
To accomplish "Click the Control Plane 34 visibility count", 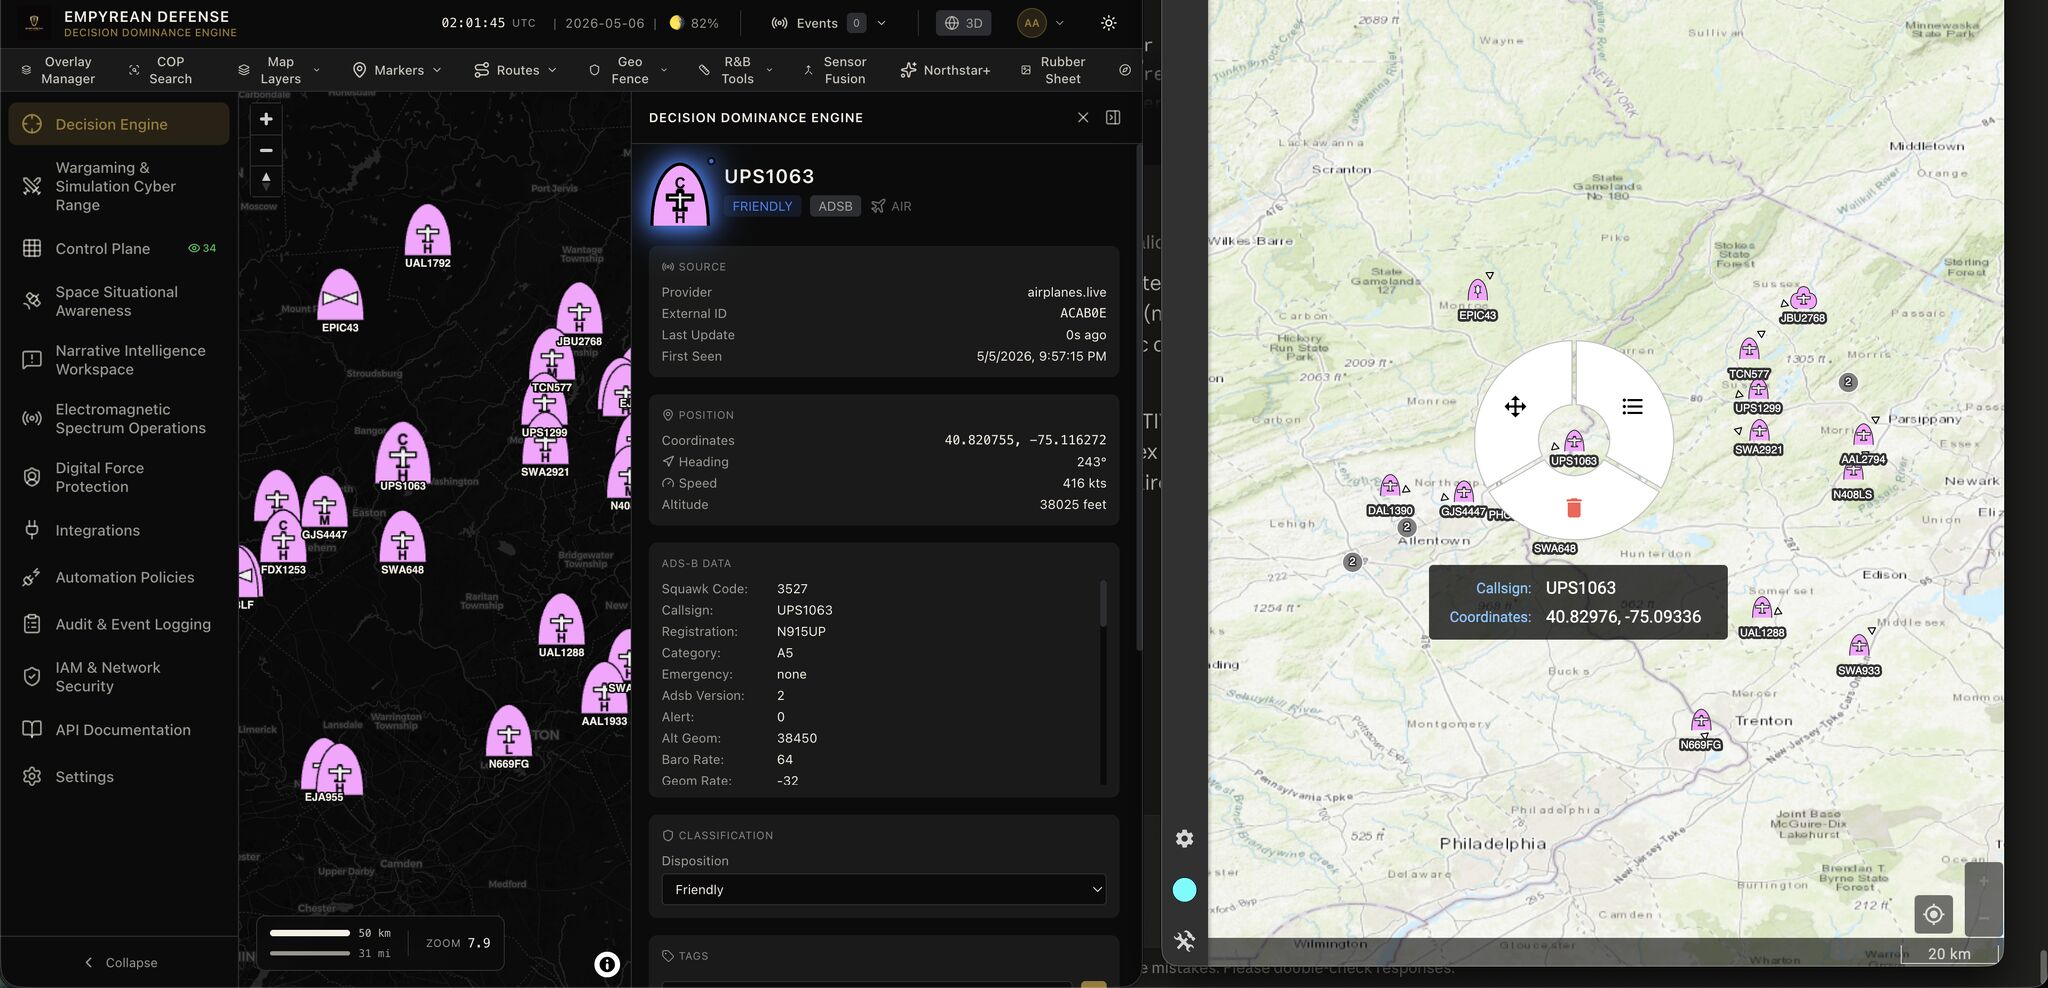I will click(202, 248).
